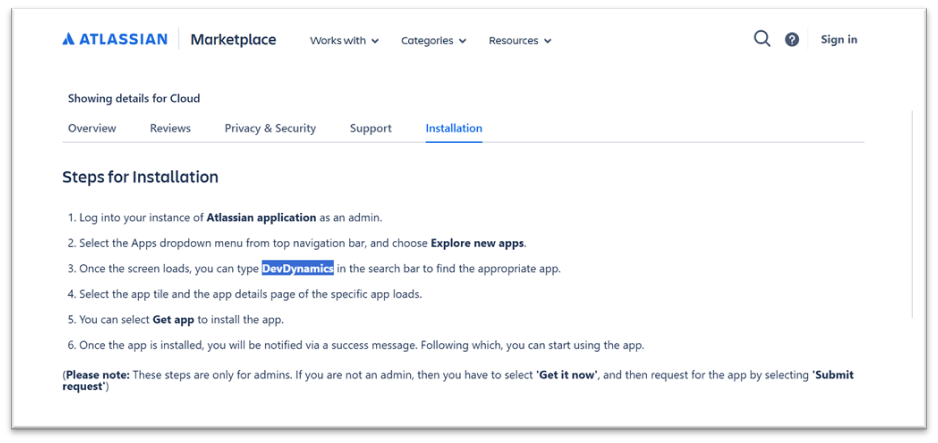Screen dimensions: 938x443
Task: Open the help question mark icon
Action: (792, 40)
